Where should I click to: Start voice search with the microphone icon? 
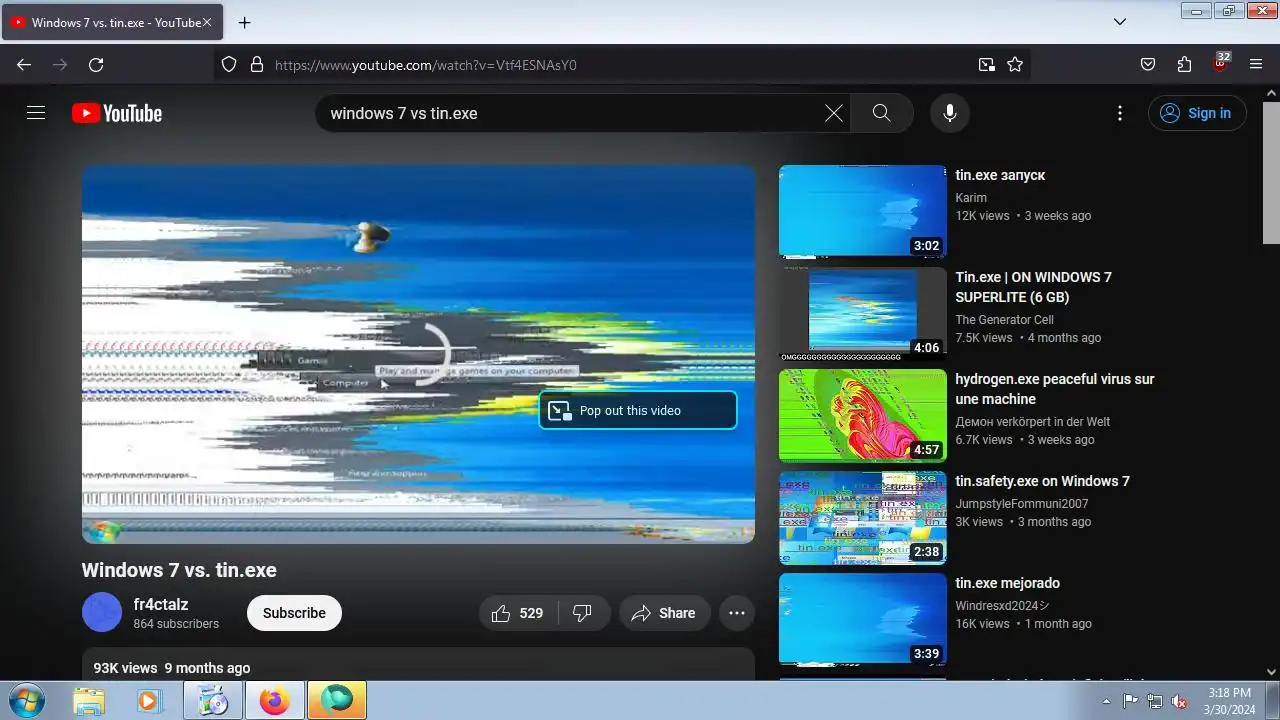[950, 113]
